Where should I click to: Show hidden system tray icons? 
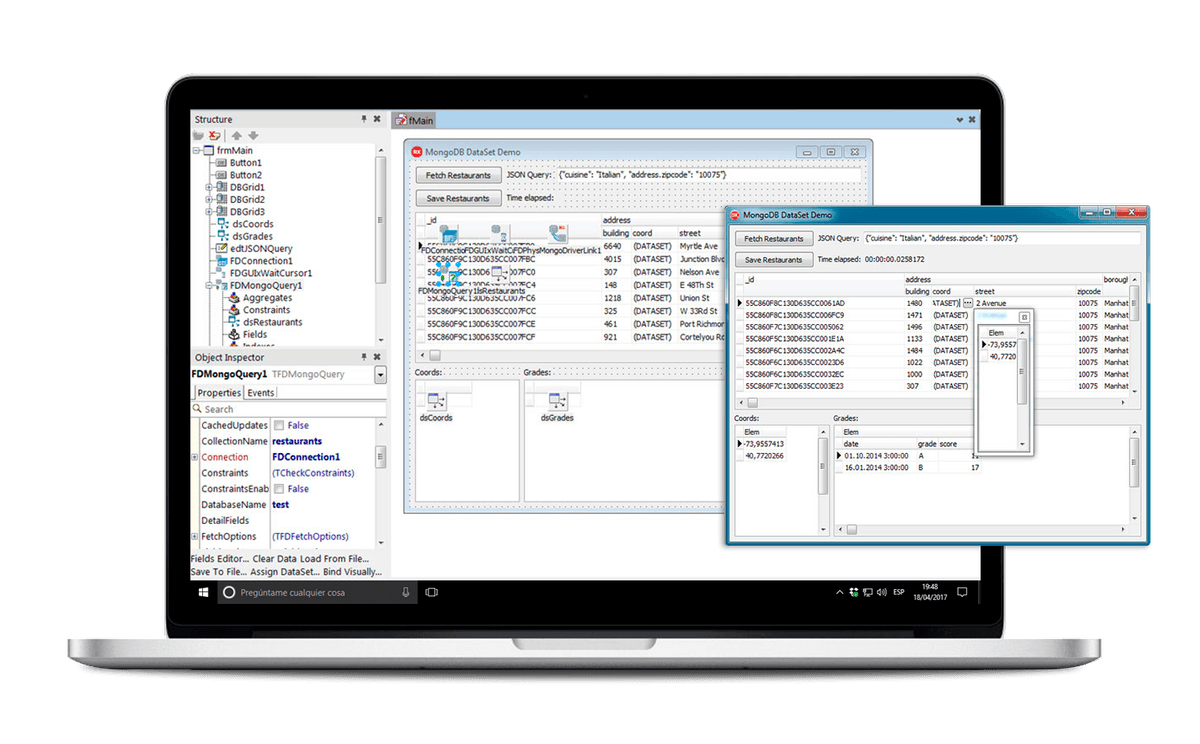(840, 593)
